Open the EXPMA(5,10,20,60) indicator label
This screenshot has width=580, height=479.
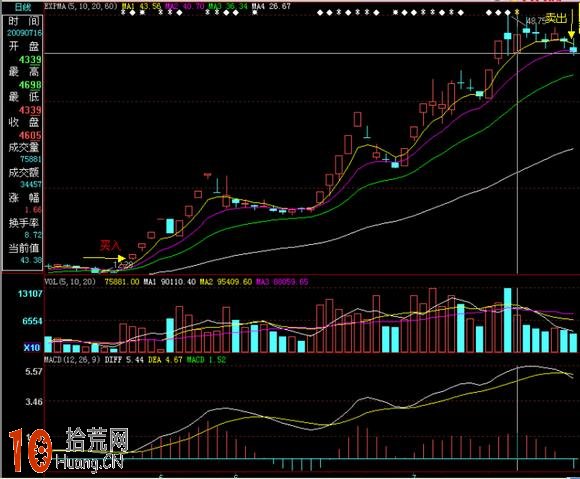pos(81,6)
